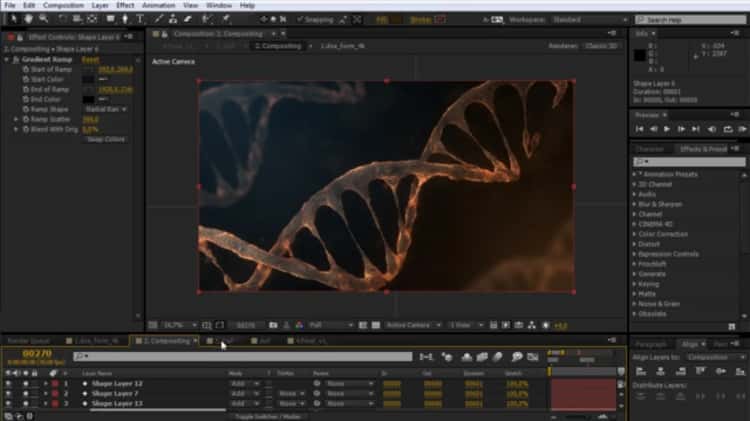Click the Frame Blending icon in timeline
This screenshot has width=750, height=421.
482,357
